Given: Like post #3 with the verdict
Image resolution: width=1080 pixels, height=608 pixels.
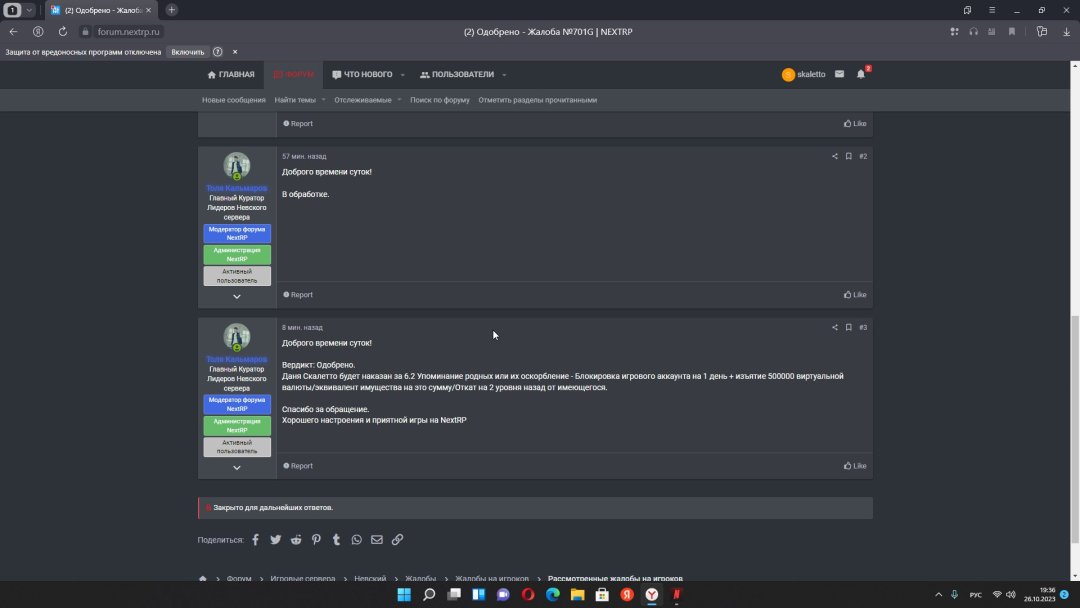Looking at the screenshot, I should 855,466.
